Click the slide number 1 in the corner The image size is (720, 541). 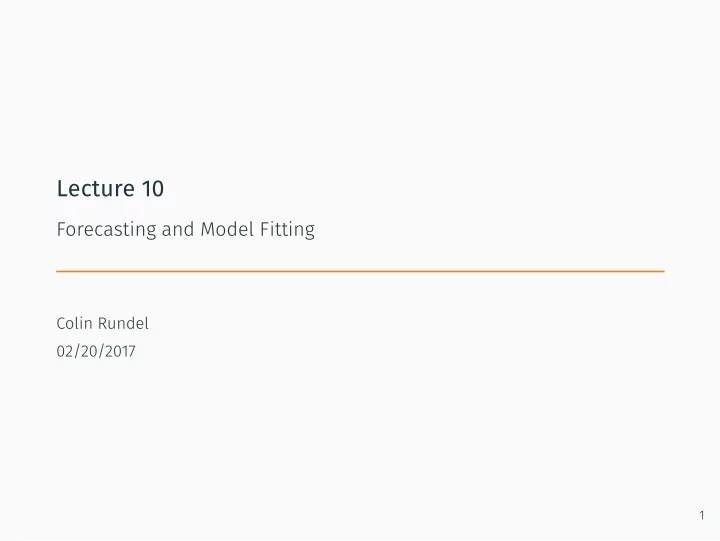click(x=702, y=515)
